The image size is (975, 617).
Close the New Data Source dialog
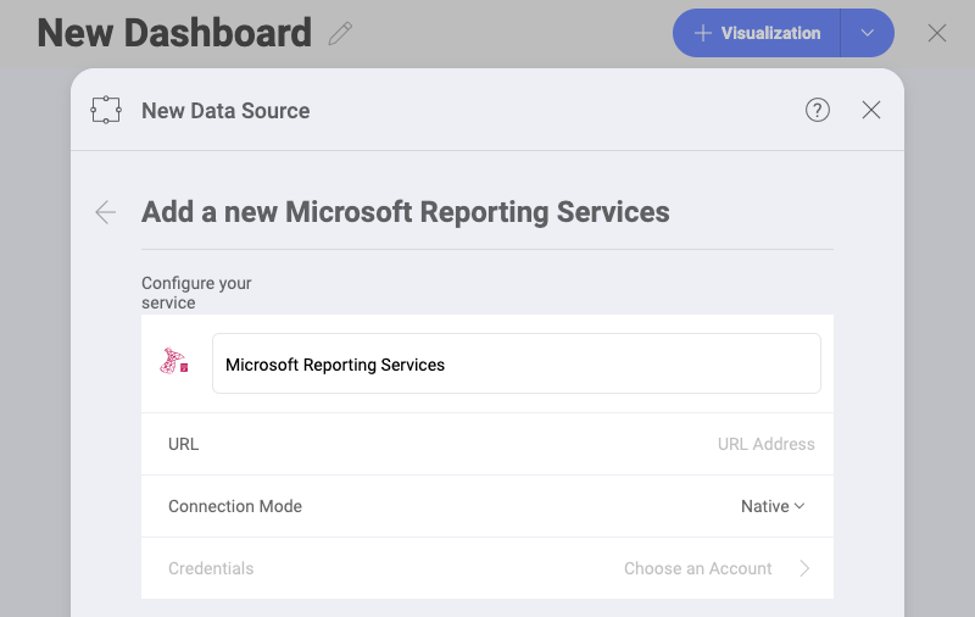coord(871,110)
